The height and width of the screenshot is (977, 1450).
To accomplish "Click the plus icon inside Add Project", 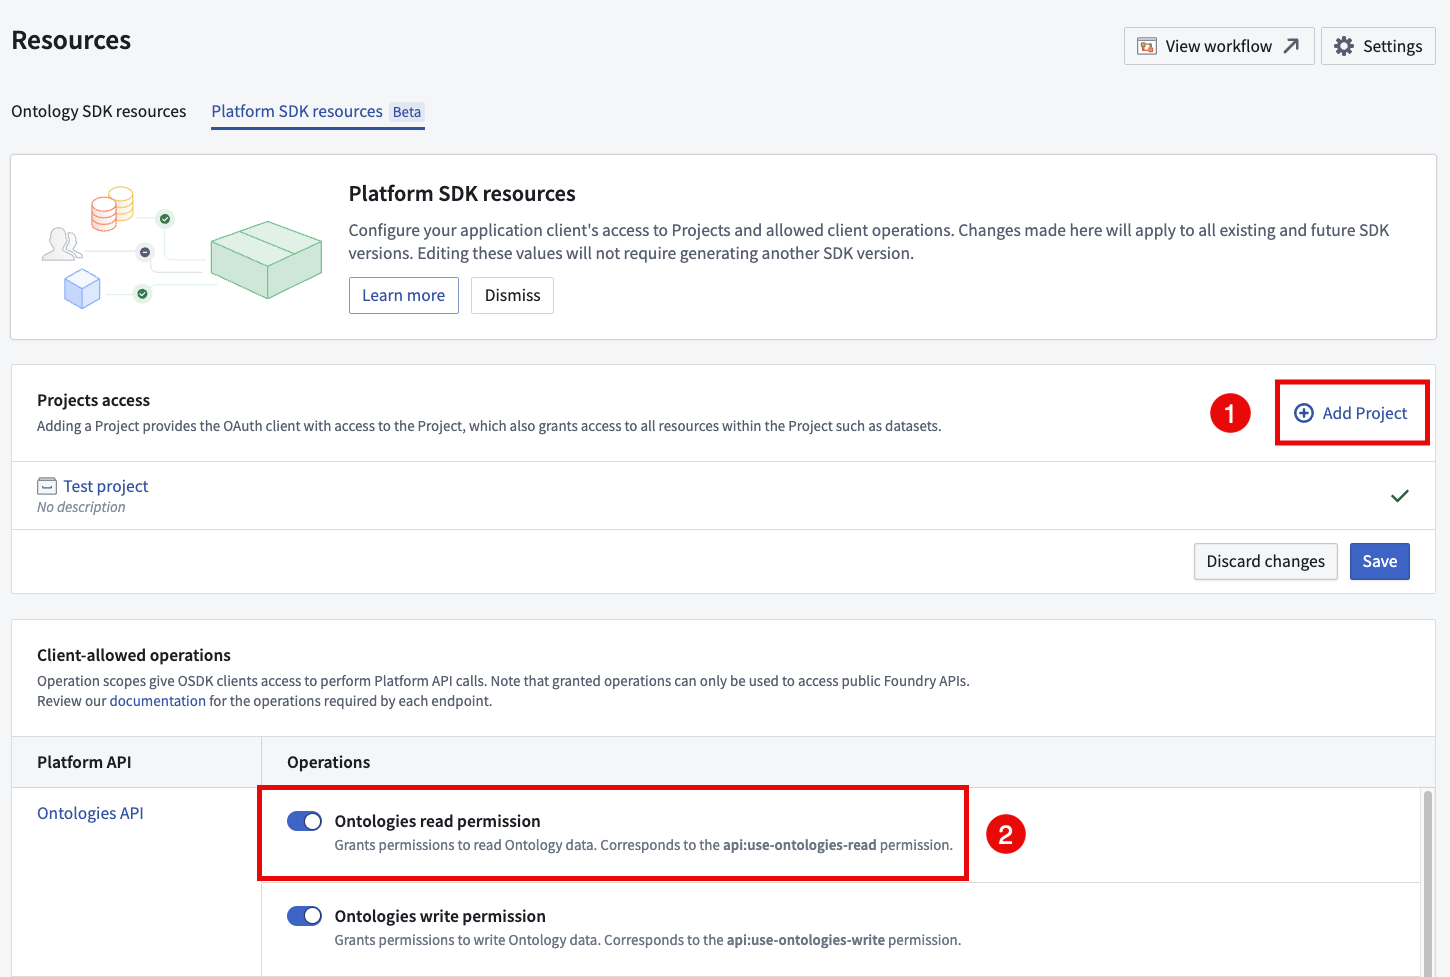I will click(1304, 412).
